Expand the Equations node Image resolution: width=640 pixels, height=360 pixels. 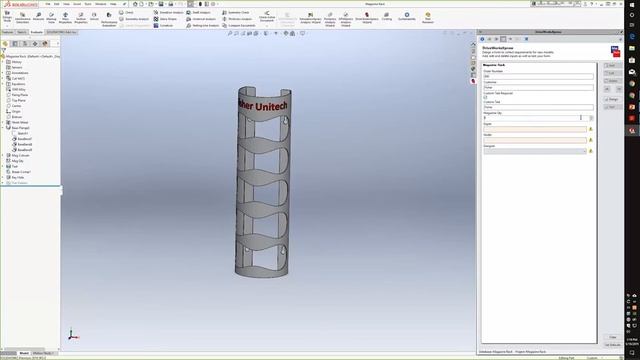pyautogui.click(x=3, y=84)
